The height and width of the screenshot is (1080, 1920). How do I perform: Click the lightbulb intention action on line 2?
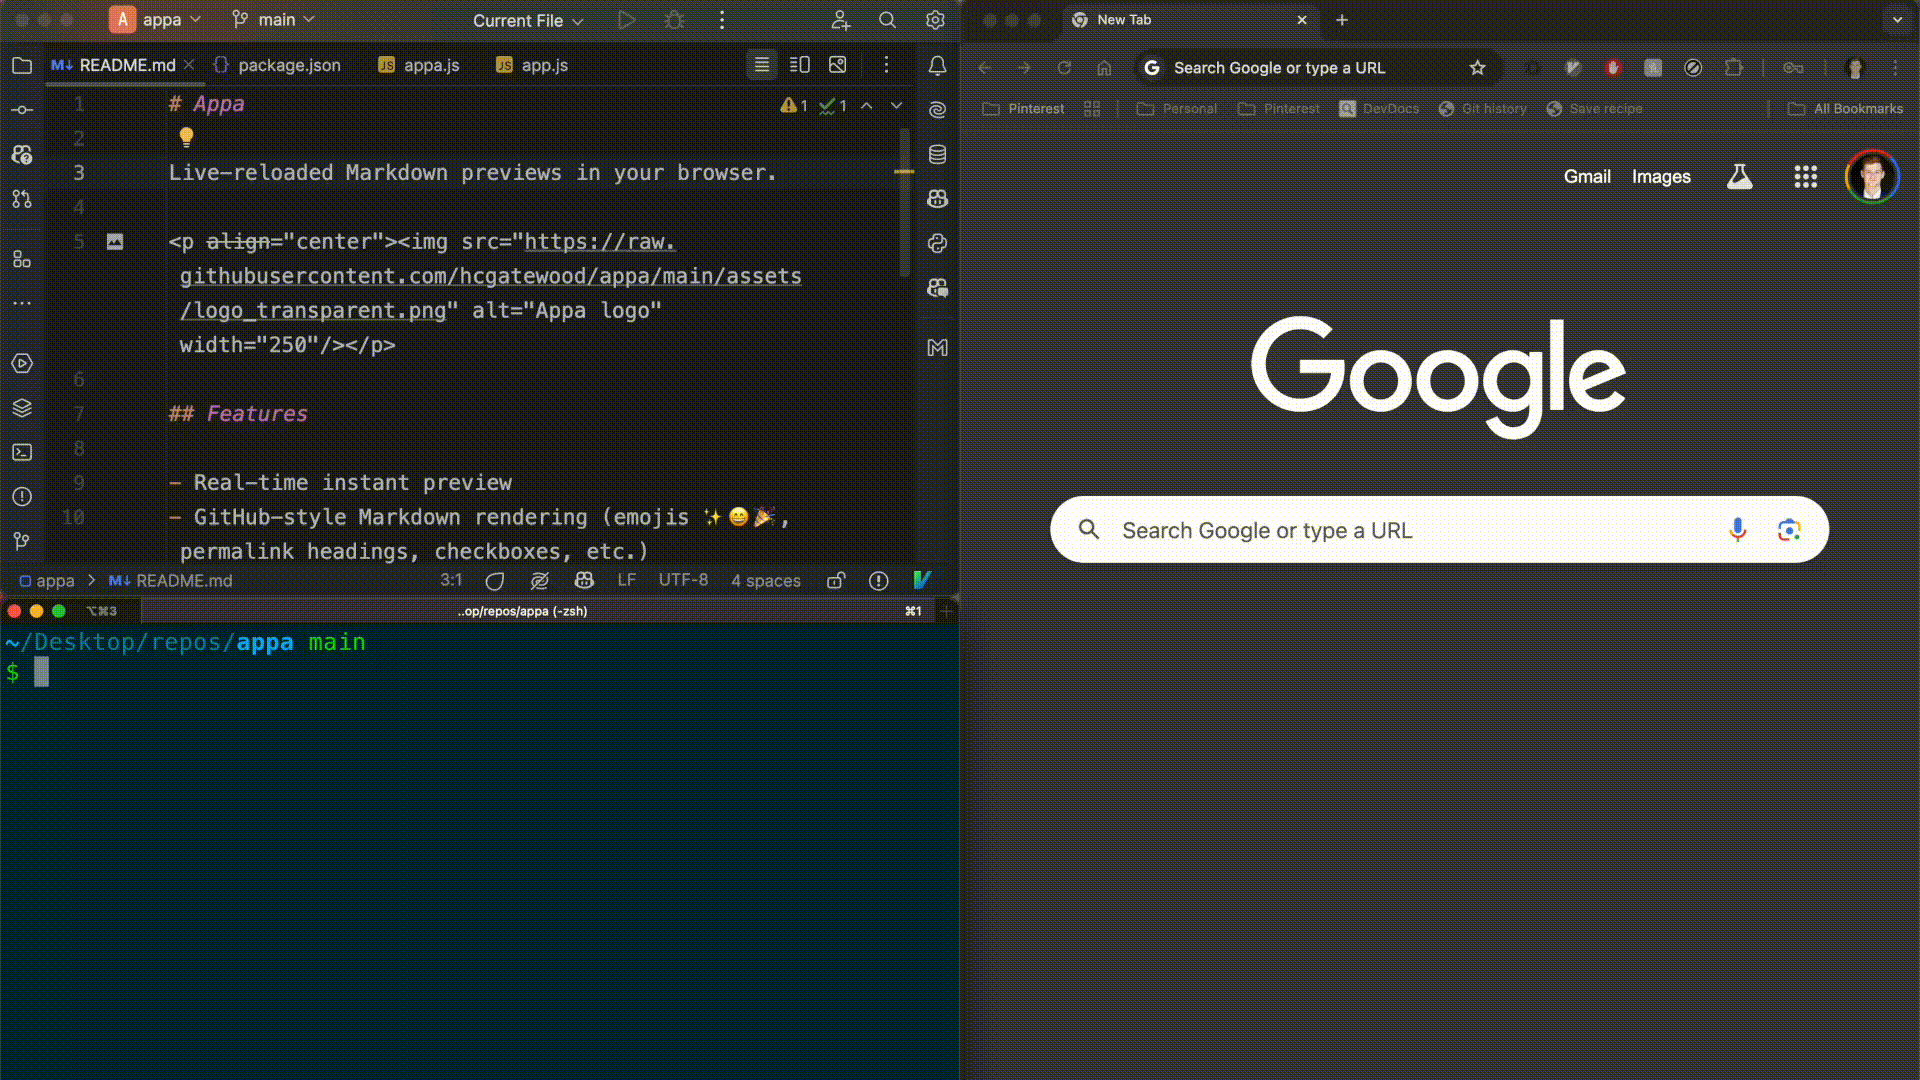186,137
